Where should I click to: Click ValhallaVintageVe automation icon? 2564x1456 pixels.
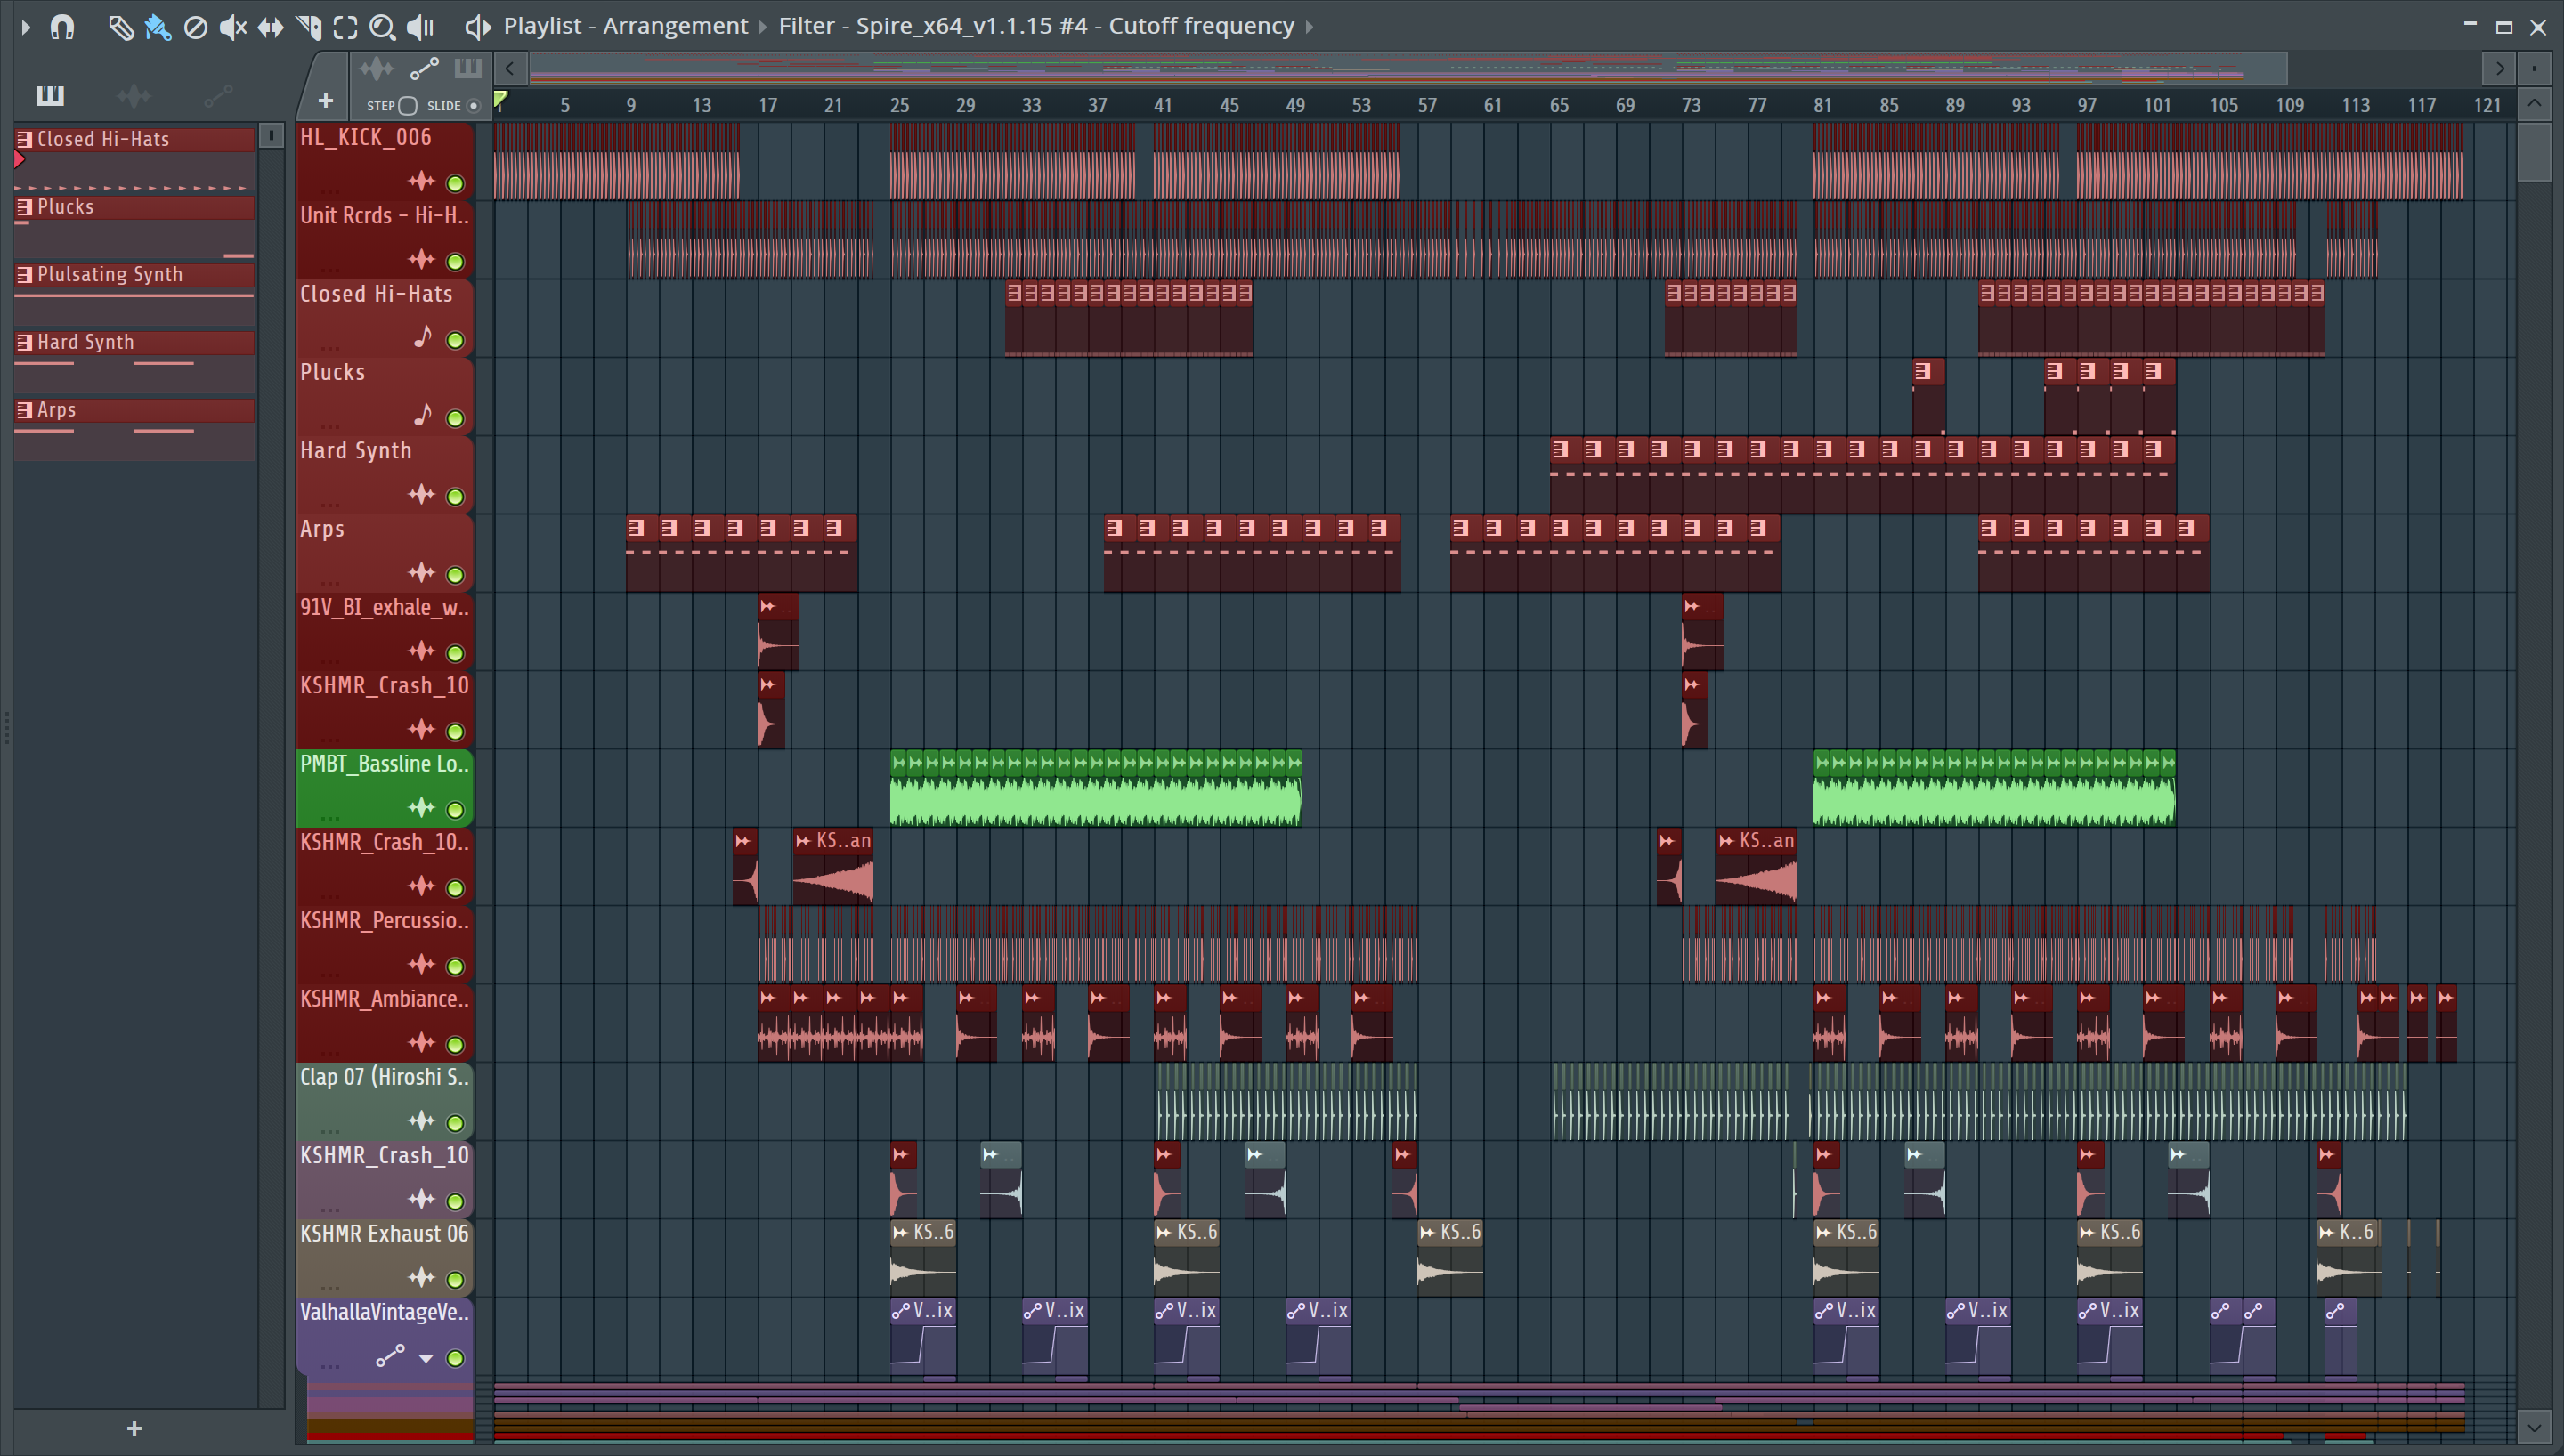(390, 1356)
